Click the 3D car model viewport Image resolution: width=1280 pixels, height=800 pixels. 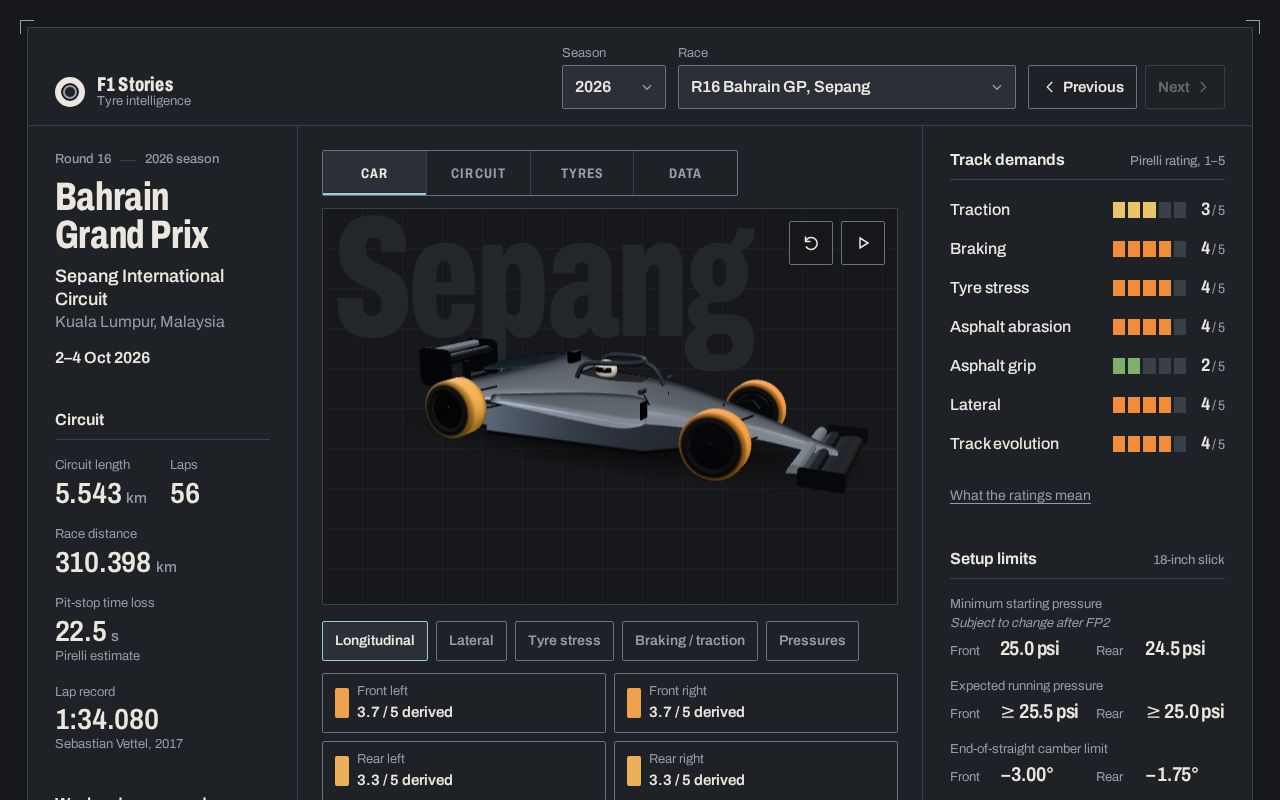click(x=610, y=406)
